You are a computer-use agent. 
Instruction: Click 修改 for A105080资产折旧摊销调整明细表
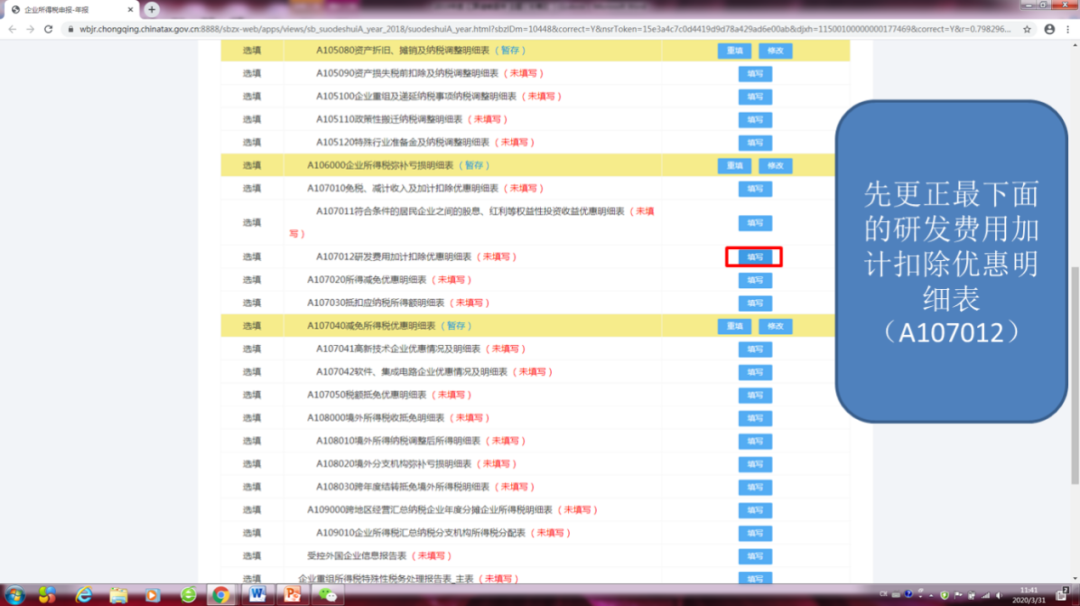pos(775,51)
